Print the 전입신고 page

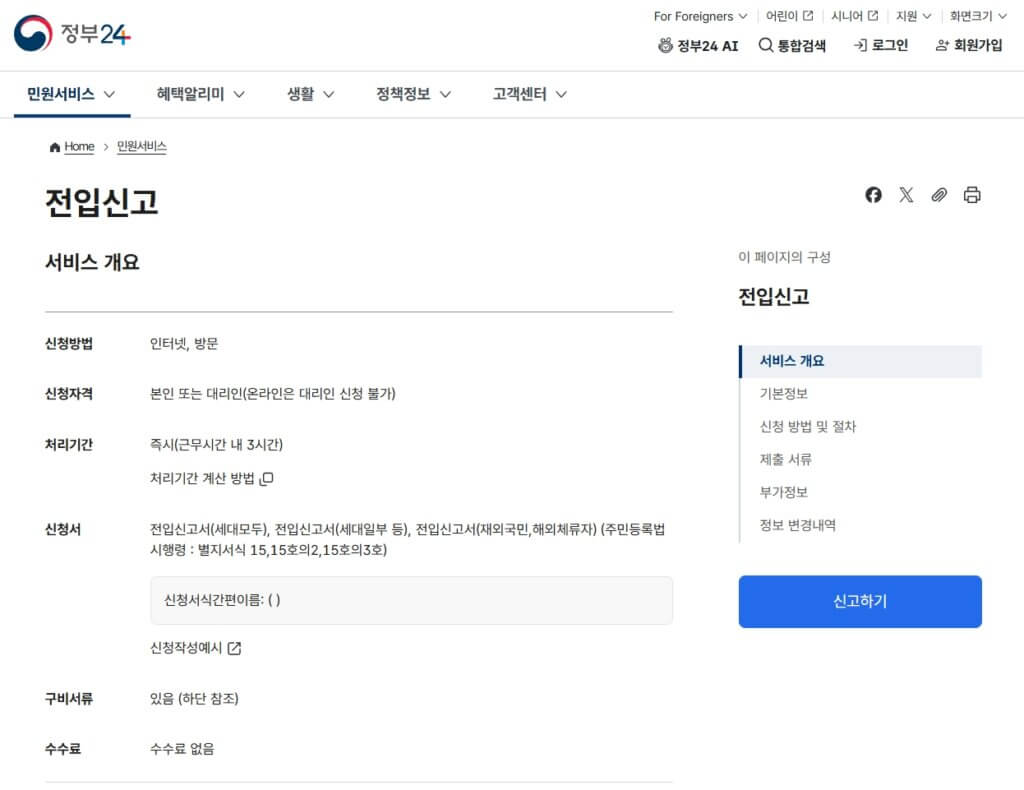coord(972,195)
